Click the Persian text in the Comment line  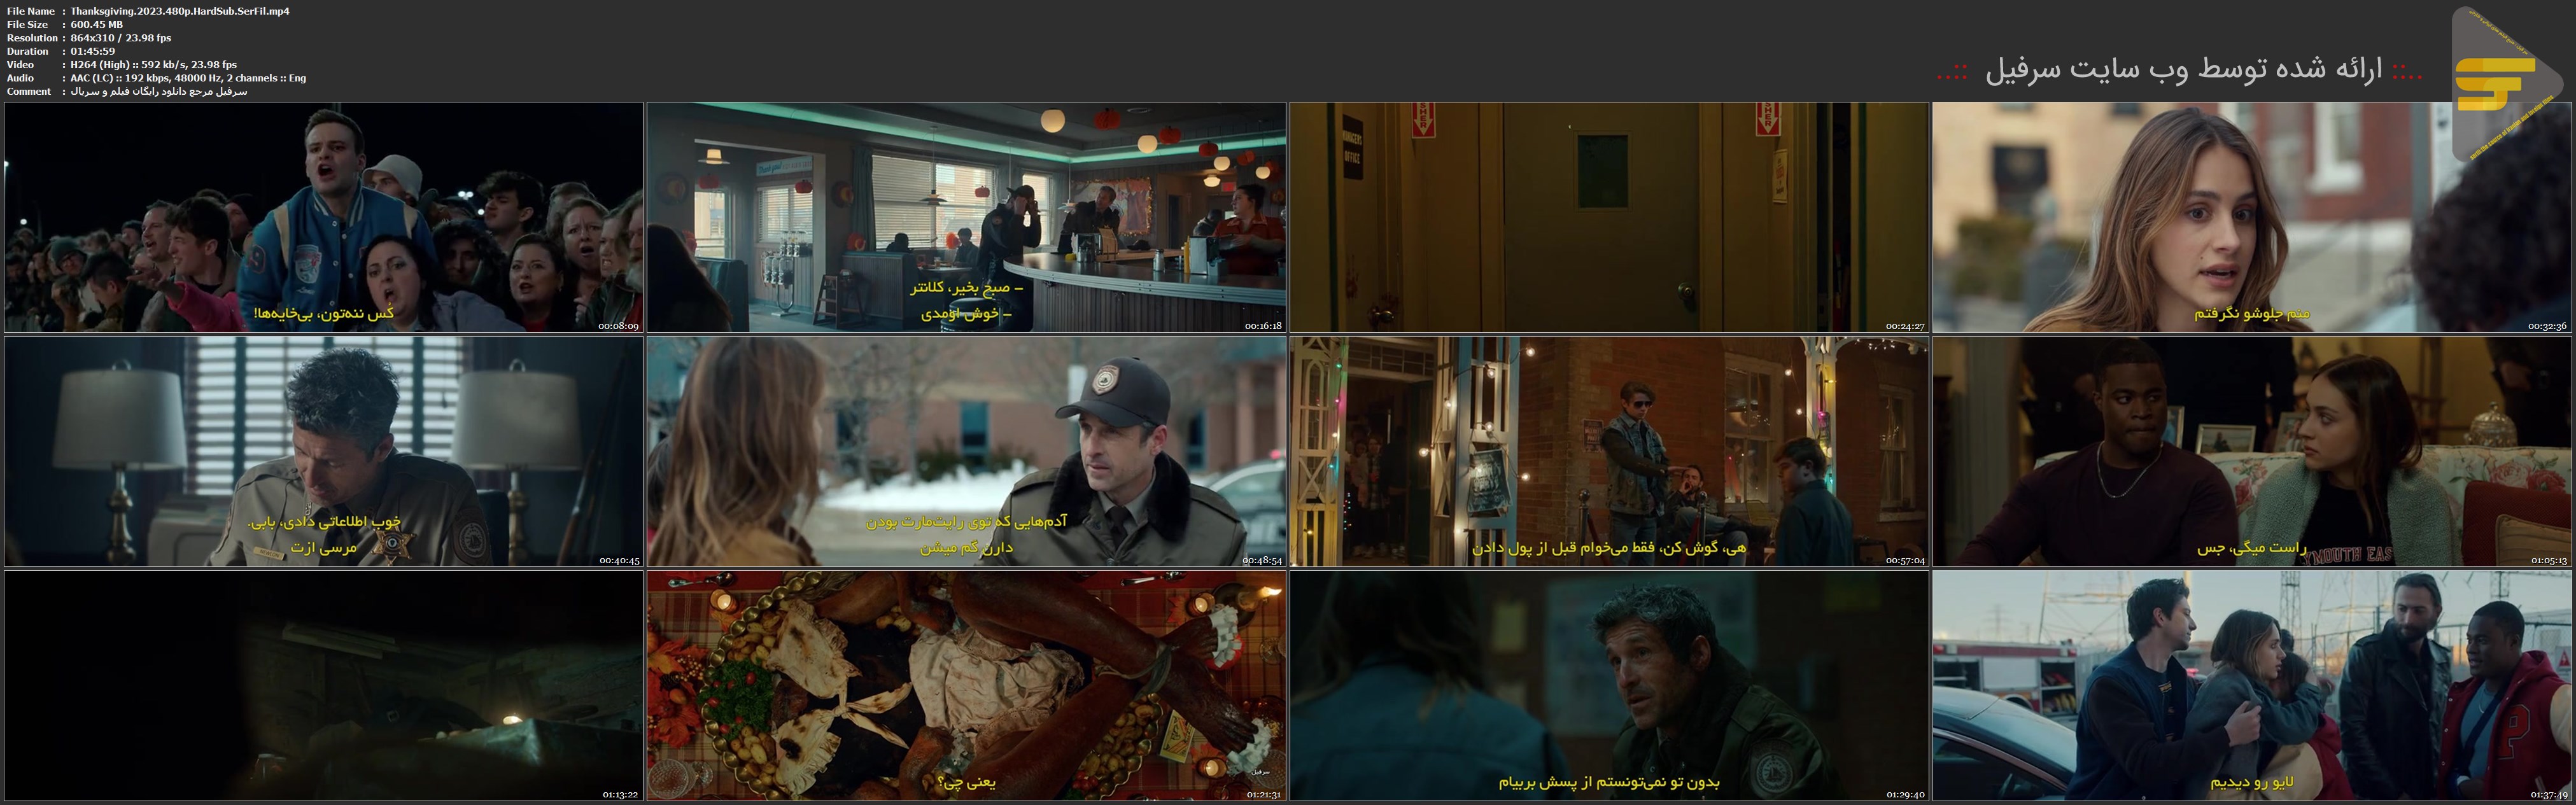coord(158,91)
